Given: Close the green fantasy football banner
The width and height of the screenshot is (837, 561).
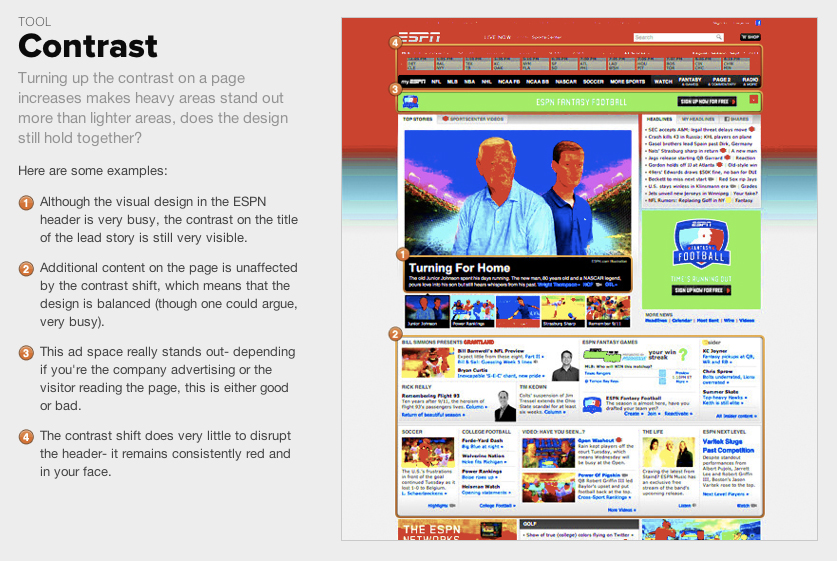Looking at the screenshot, I should [754, 99].
